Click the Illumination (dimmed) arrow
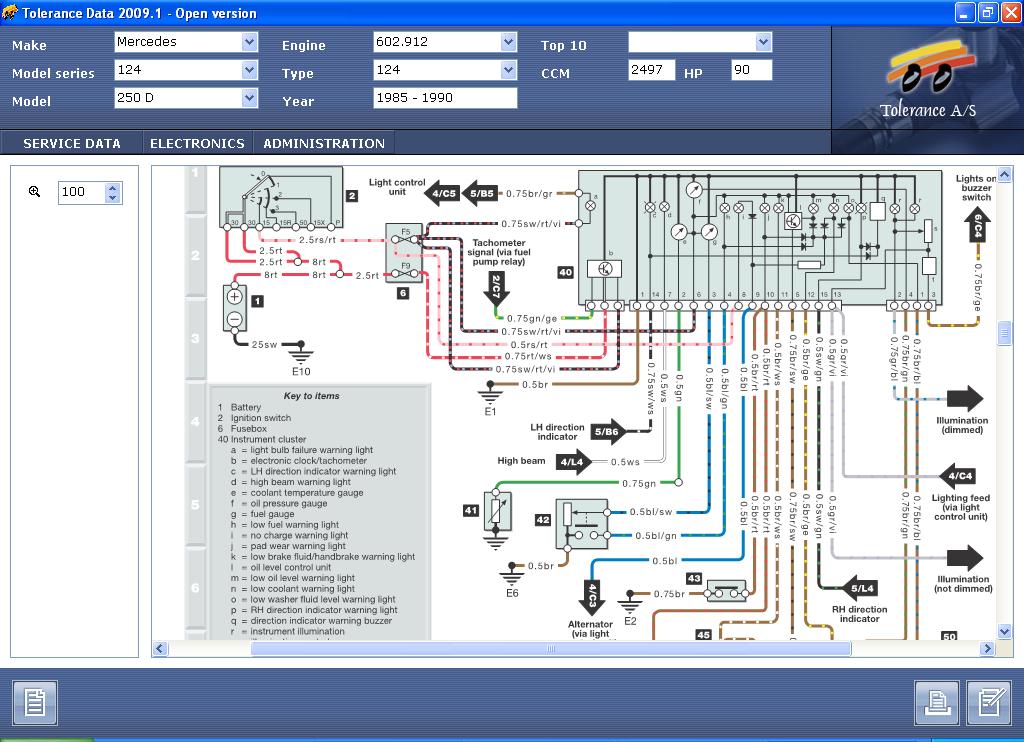This screenshot has height=742, width=1024. tap(965, 398)
